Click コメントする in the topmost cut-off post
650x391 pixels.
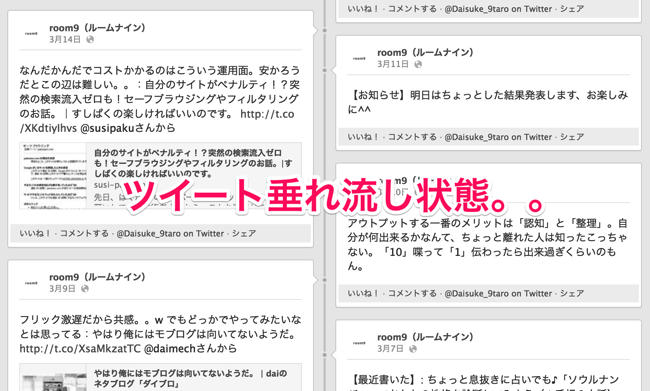coord(412,9)
